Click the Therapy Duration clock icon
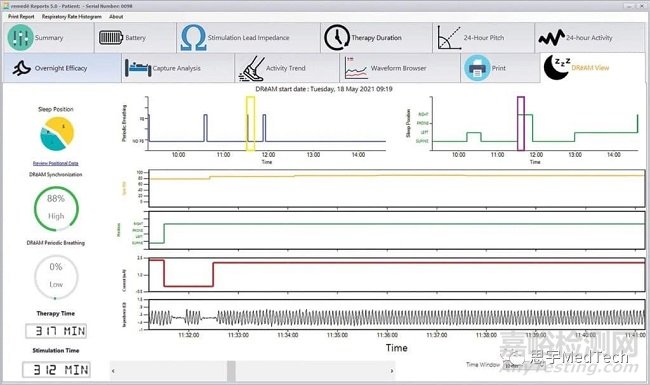Image resolution: width=650 pixels, height=385 pixels. [x=337, y=38]
